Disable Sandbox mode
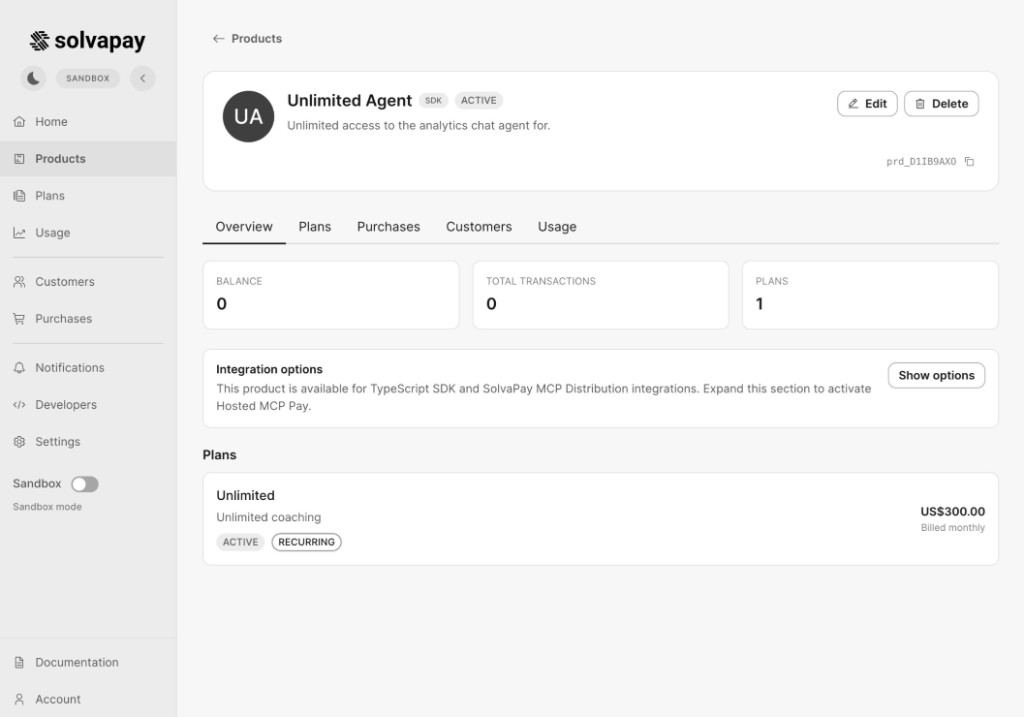1024x717 pixels. click(x=85, y=483)
